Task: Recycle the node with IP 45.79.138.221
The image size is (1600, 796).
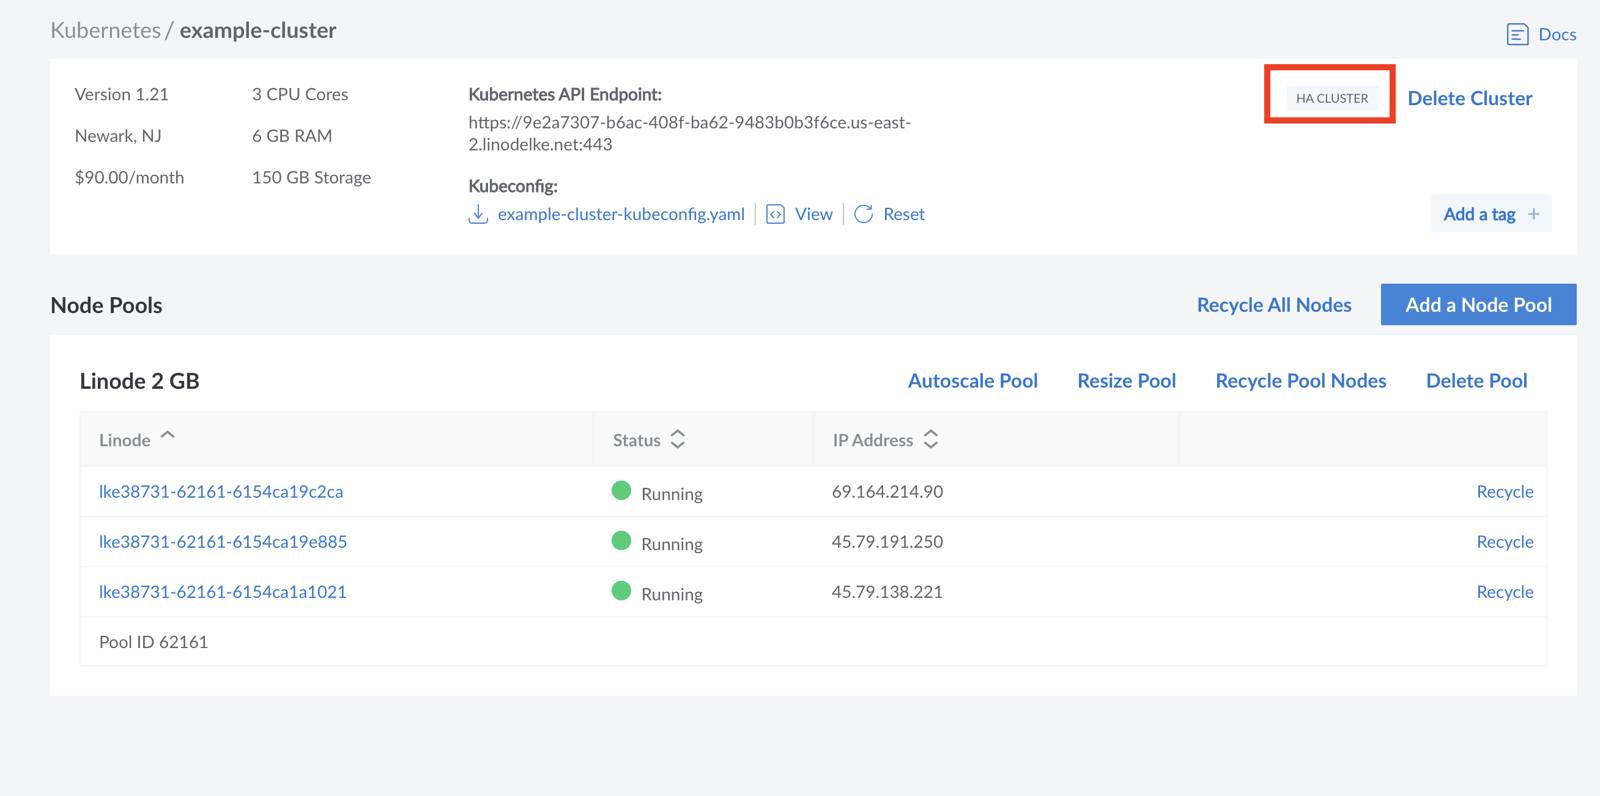Action: pyautogui.click(x=1504, y=592)
